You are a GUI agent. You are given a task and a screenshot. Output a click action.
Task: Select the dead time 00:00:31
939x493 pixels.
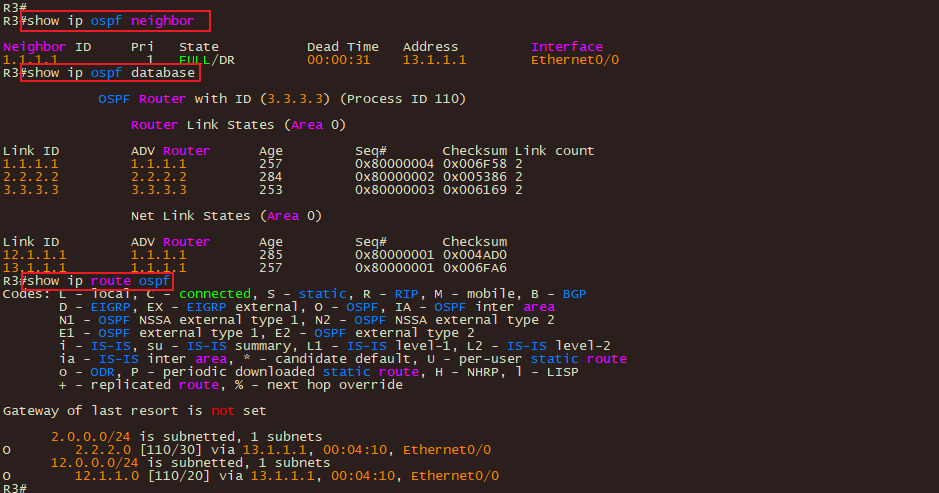338,60
